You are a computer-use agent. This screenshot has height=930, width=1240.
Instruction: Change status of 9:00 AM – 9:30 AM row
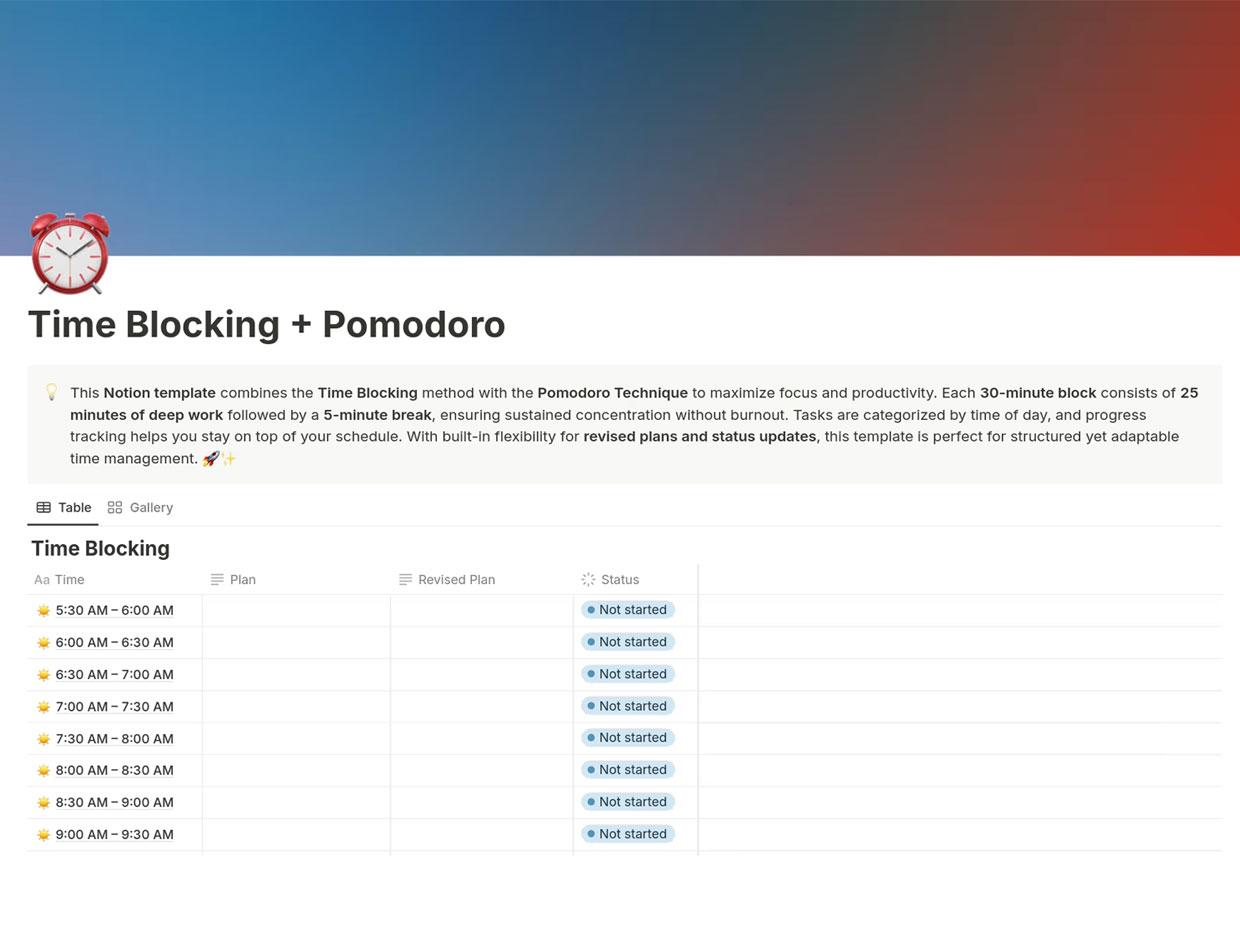(628, 833)
